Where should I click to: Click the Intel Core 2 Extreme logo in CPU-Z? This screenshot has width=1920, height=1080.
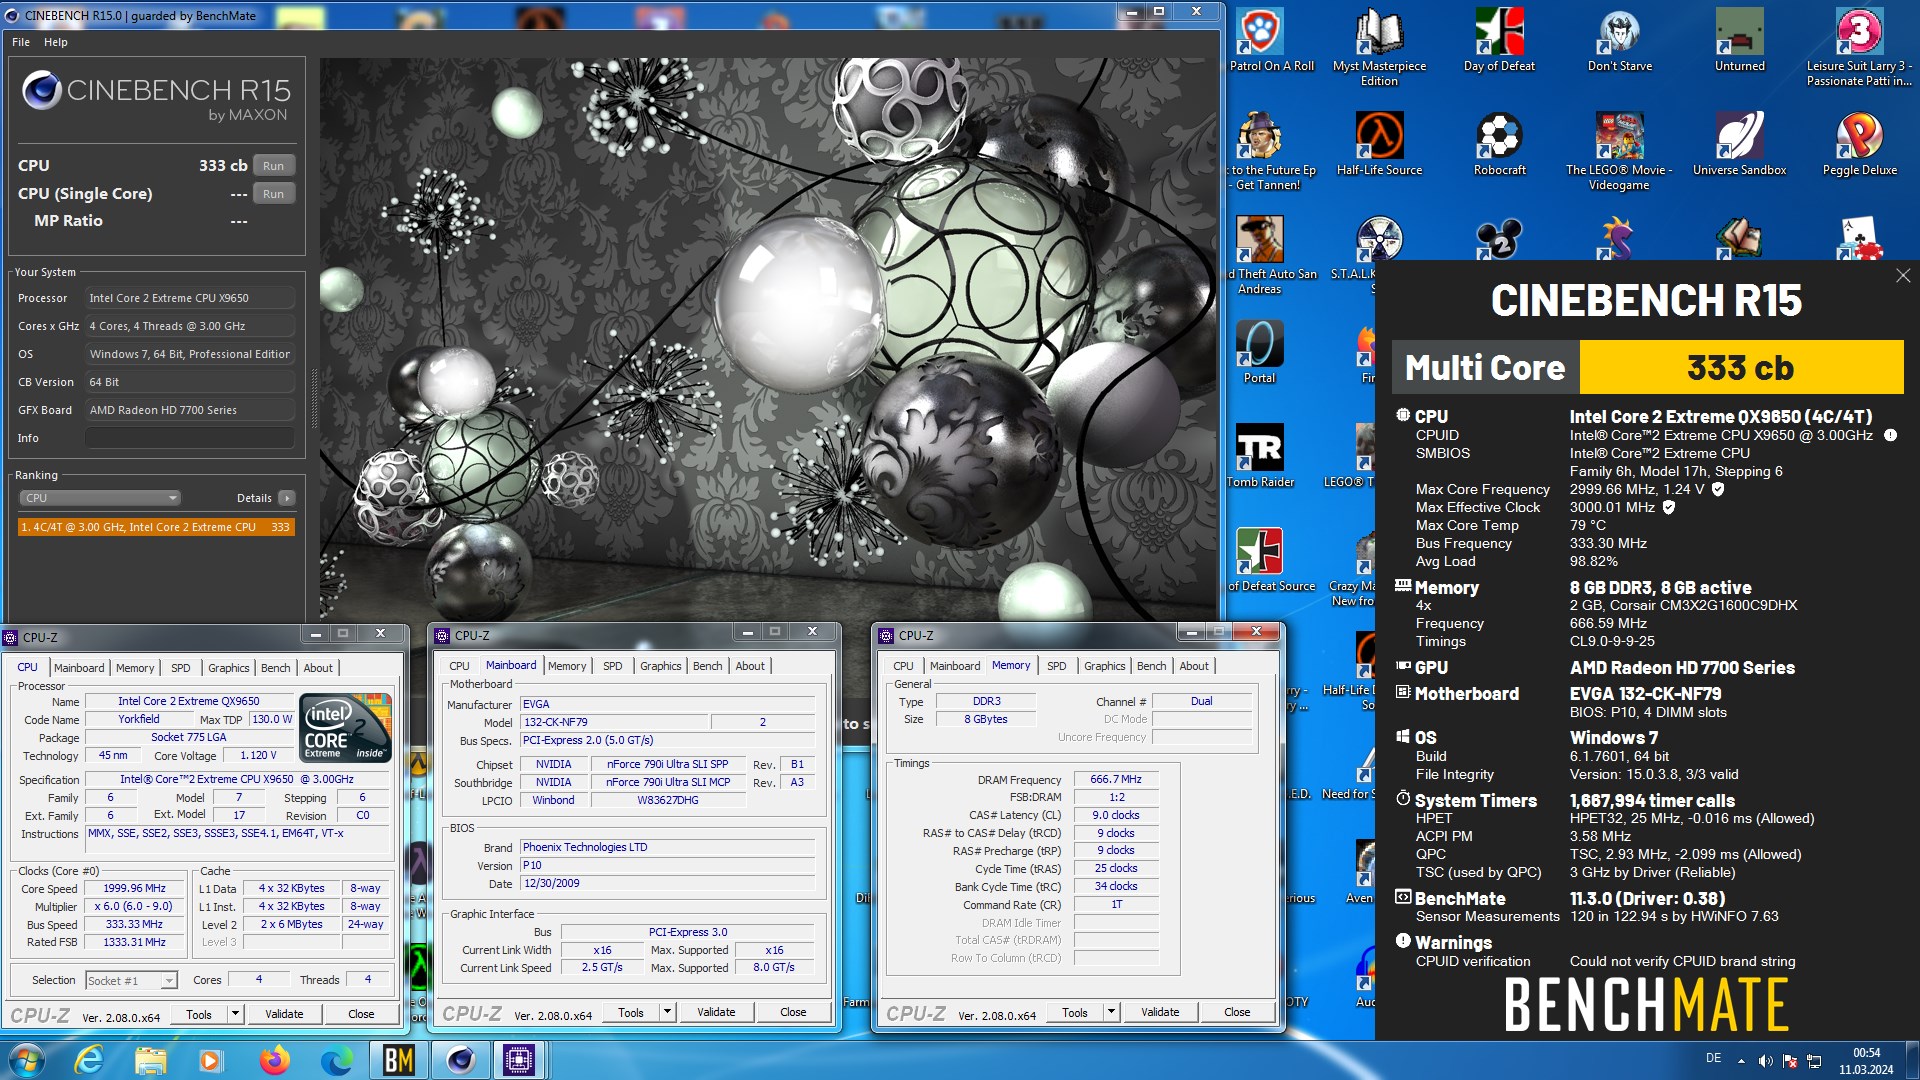pos(346,728)
